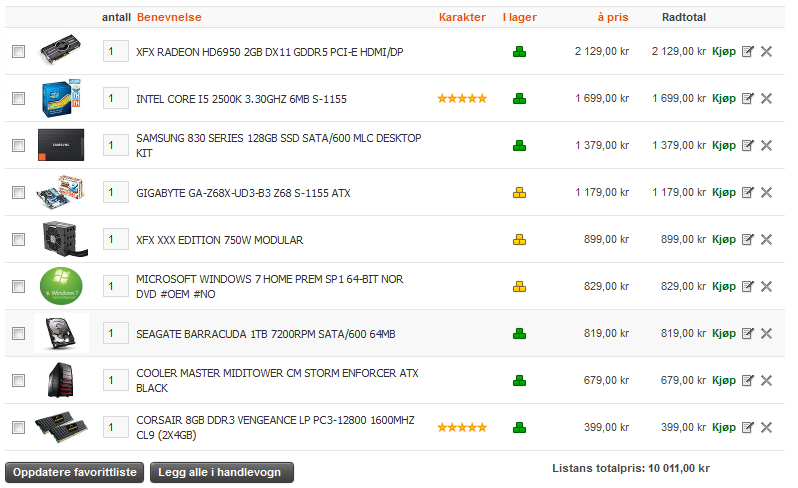
Task: Click Oppdatere favorittliste button
Action: [x=74, y=472]
